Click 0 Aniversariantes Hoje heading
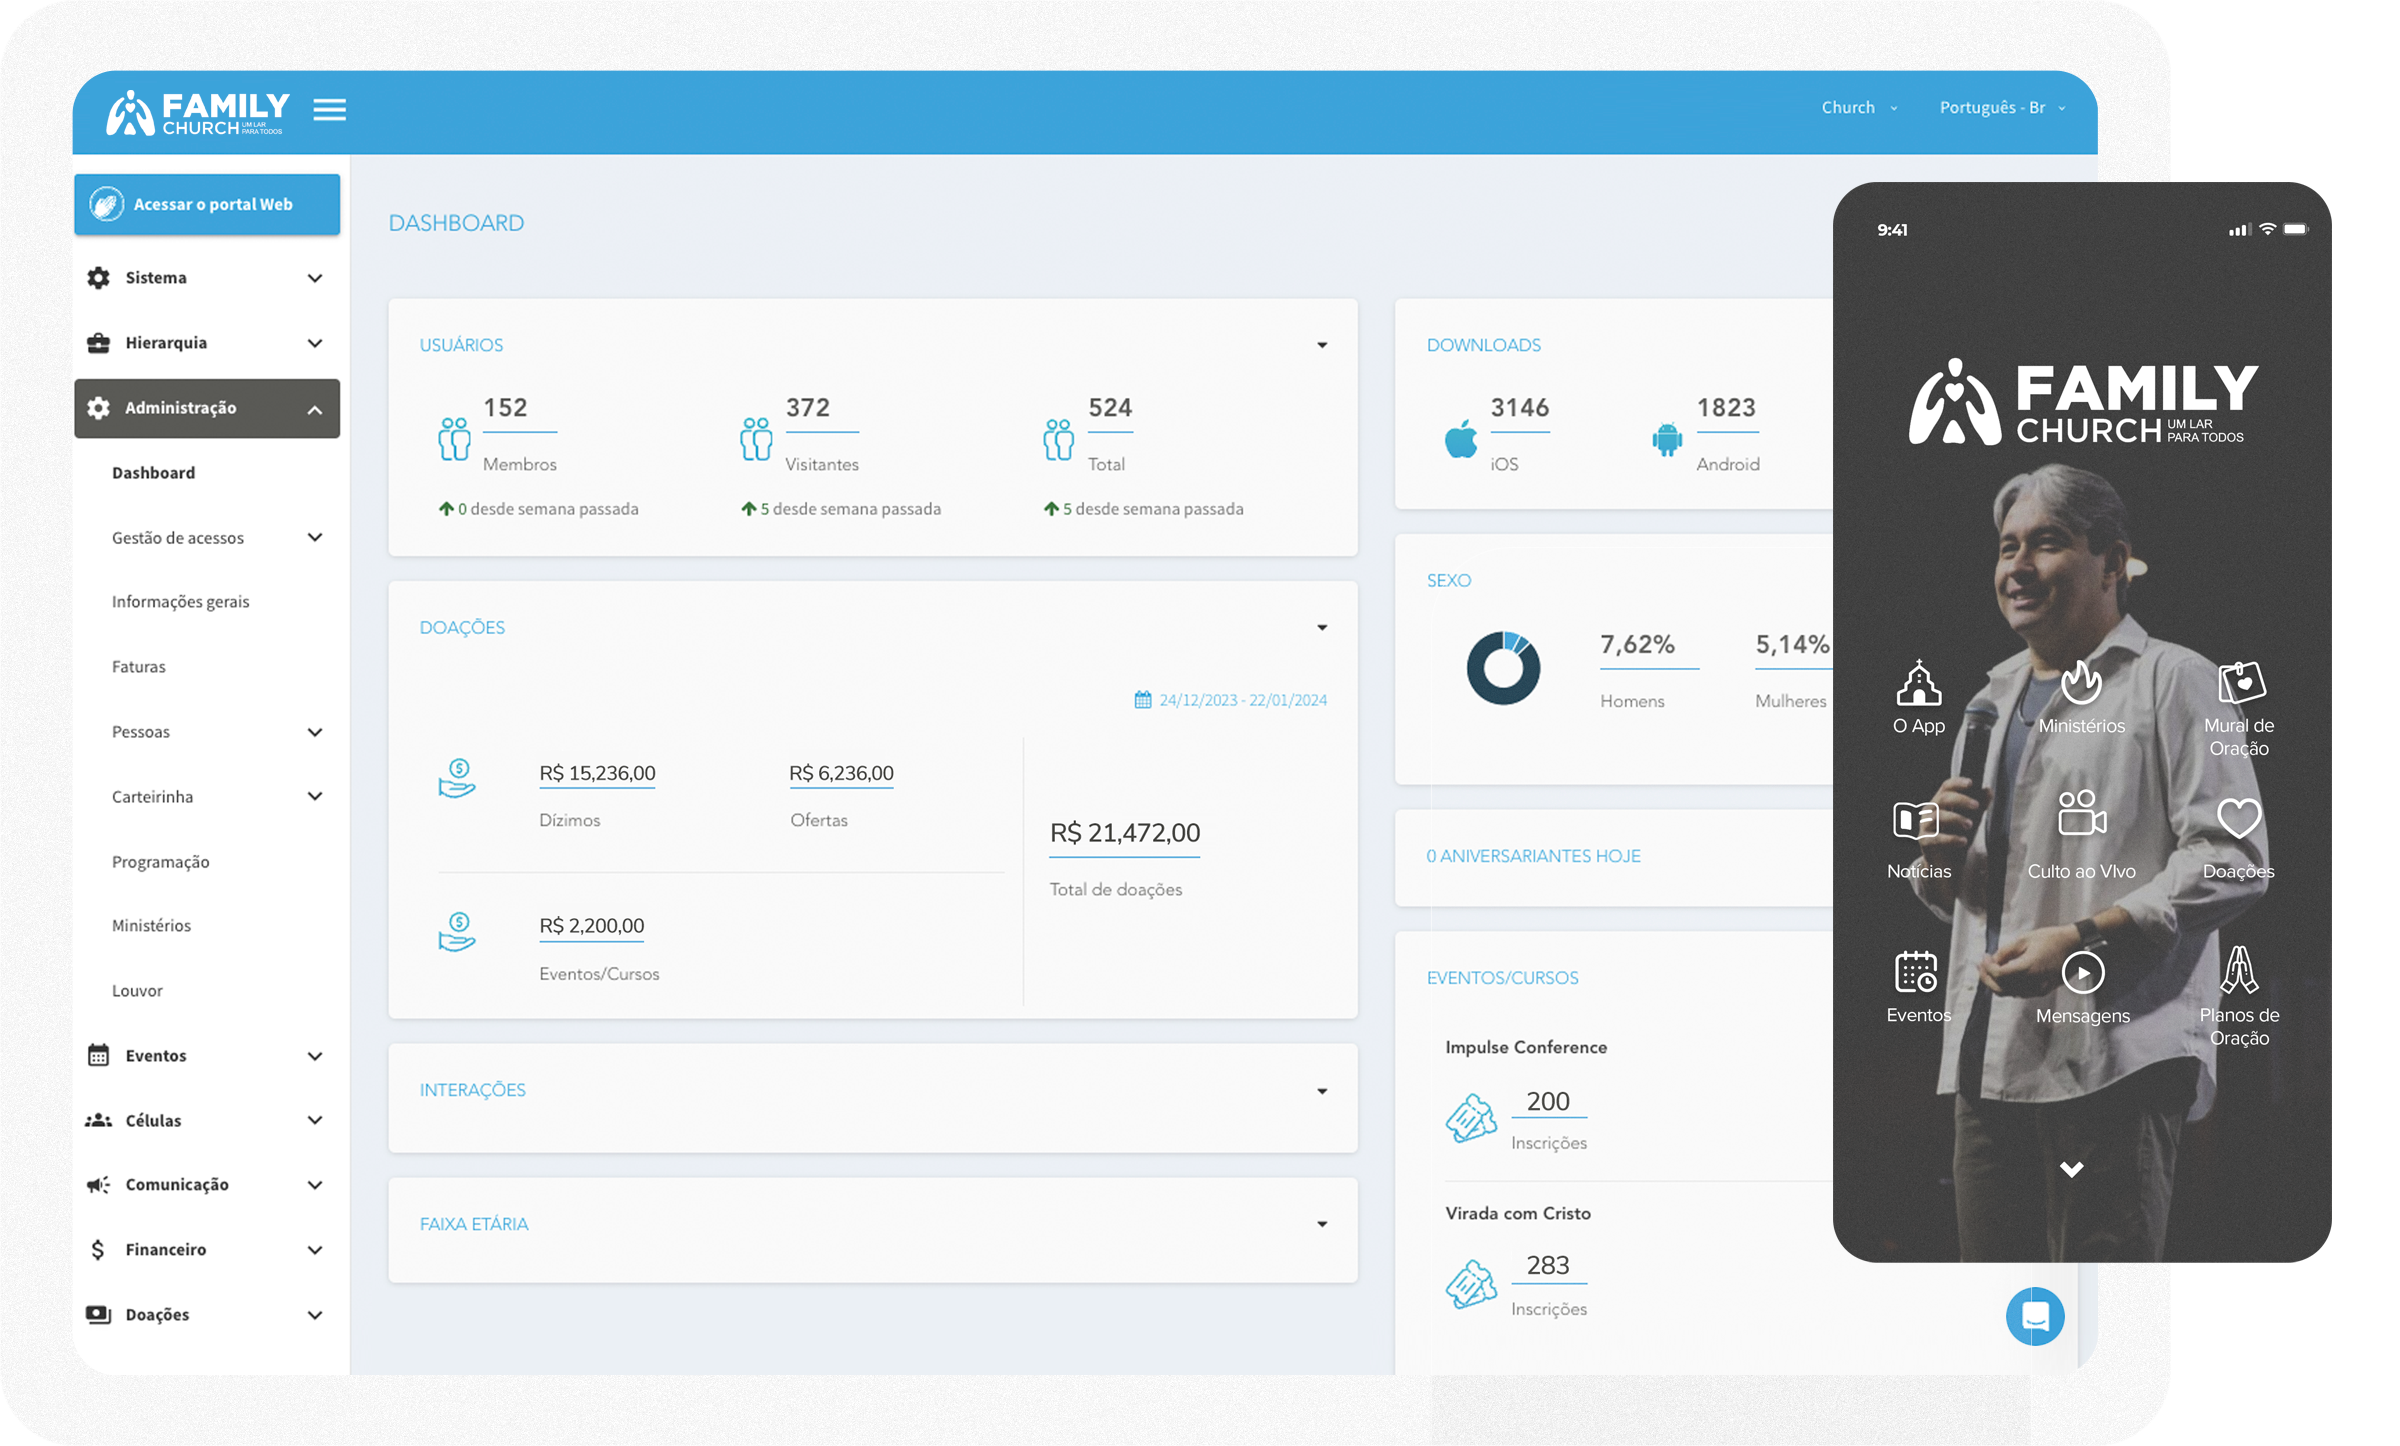 [x=1533, y=856]
